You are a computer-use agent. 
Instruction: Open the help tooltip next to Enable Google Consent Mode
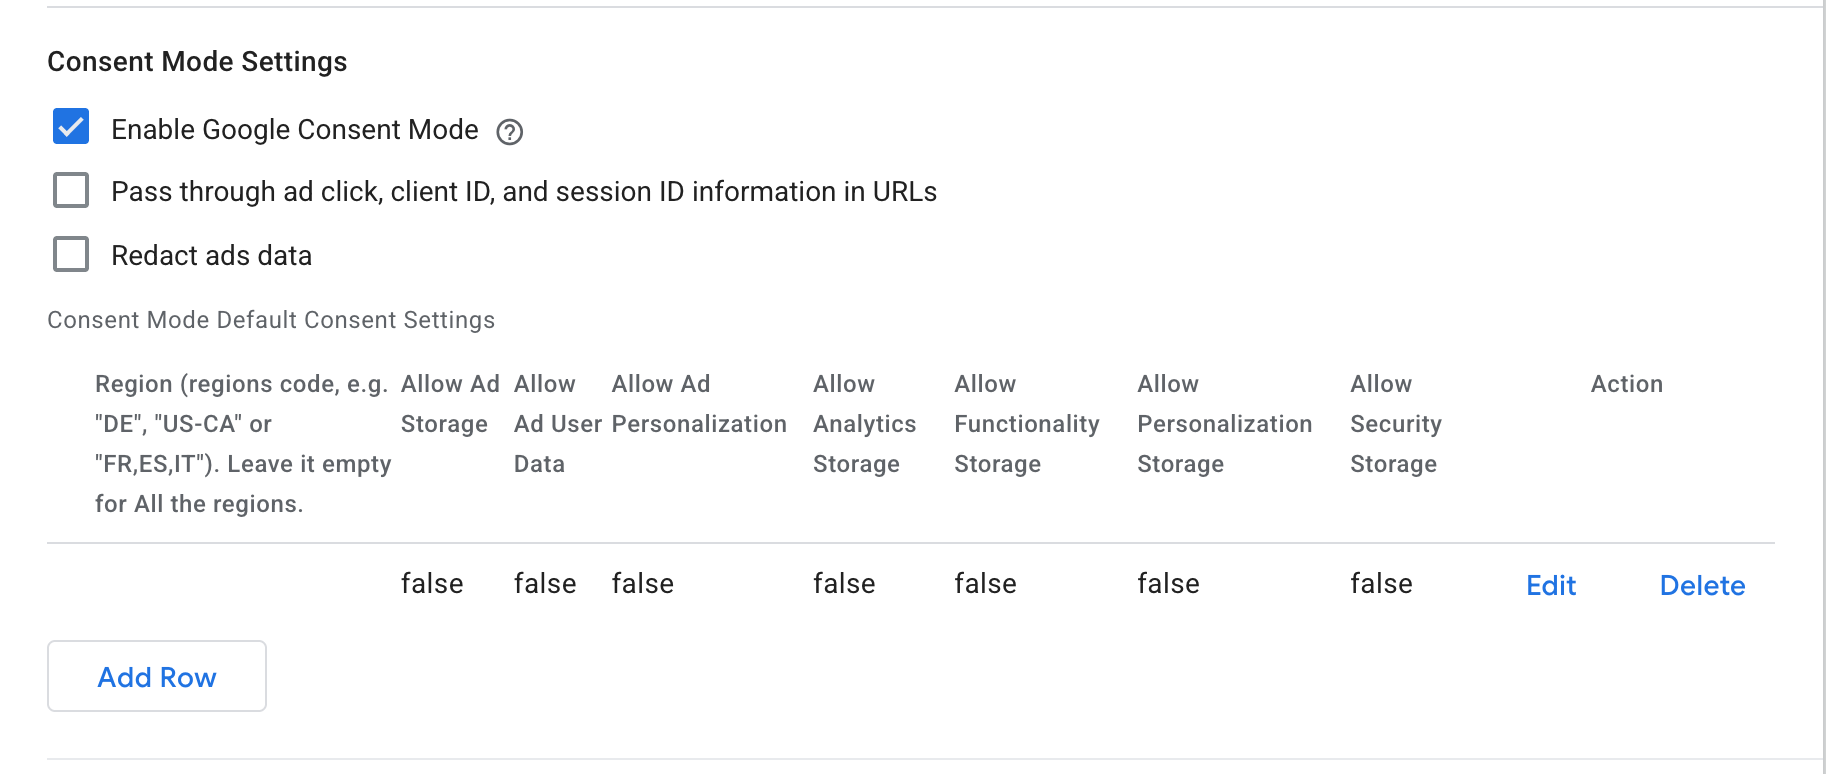(x=509, y=131)
